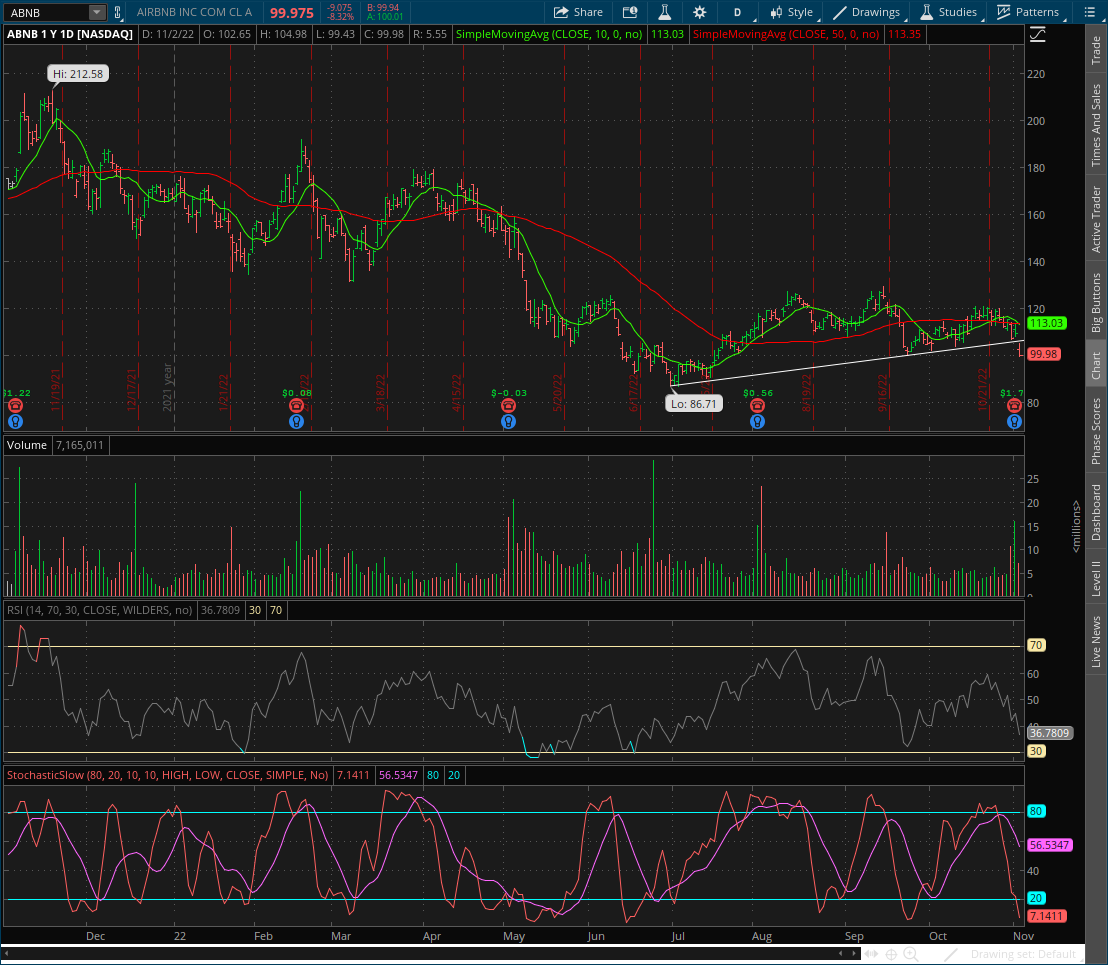Click the icon right of Share
1108x965 pixels.
pyautogui.click(x=630, y=12)
